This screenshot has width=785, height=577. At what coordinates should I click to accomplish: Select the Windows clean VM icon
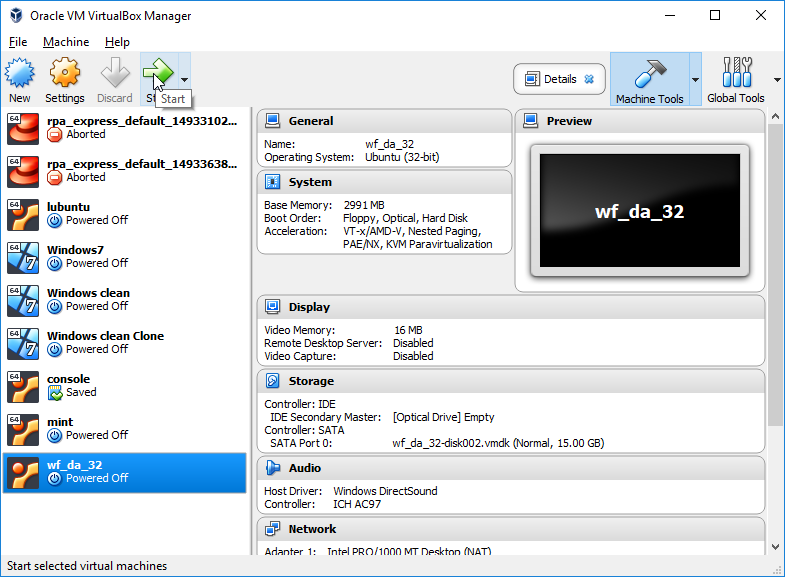tap(23, 301)
